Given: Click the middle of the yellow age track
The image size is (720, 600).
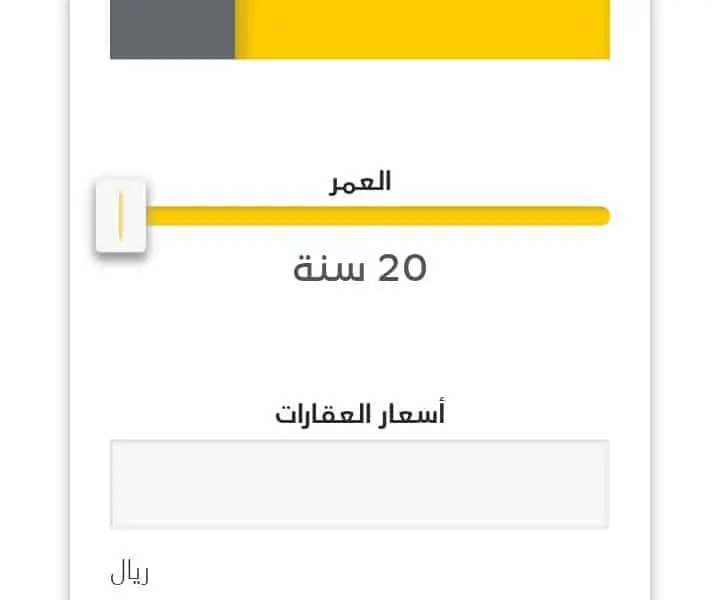Looking at the screenshot, I should (377, 216).
